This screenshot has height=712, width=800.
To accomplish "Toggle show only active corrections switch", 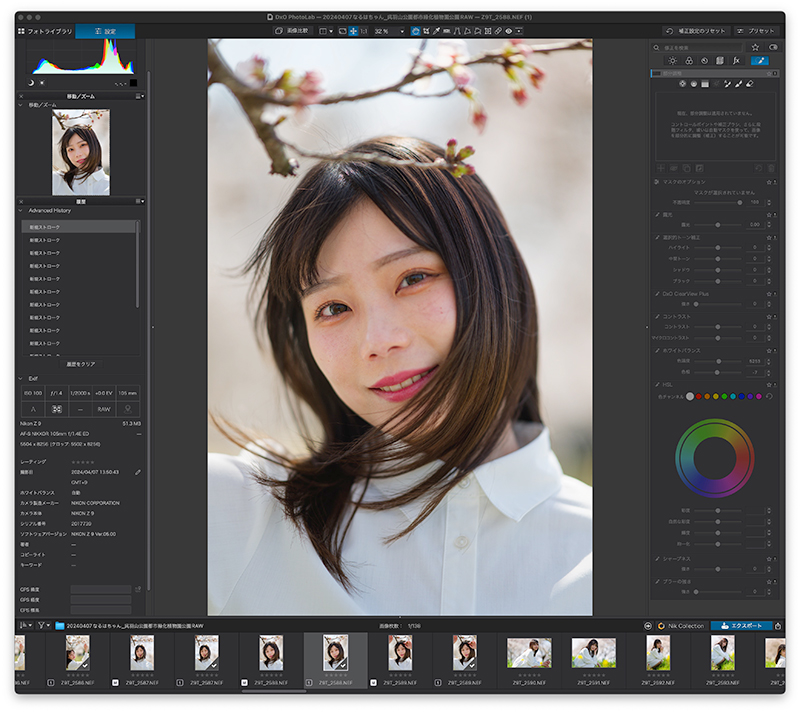I will coord(773,47).
